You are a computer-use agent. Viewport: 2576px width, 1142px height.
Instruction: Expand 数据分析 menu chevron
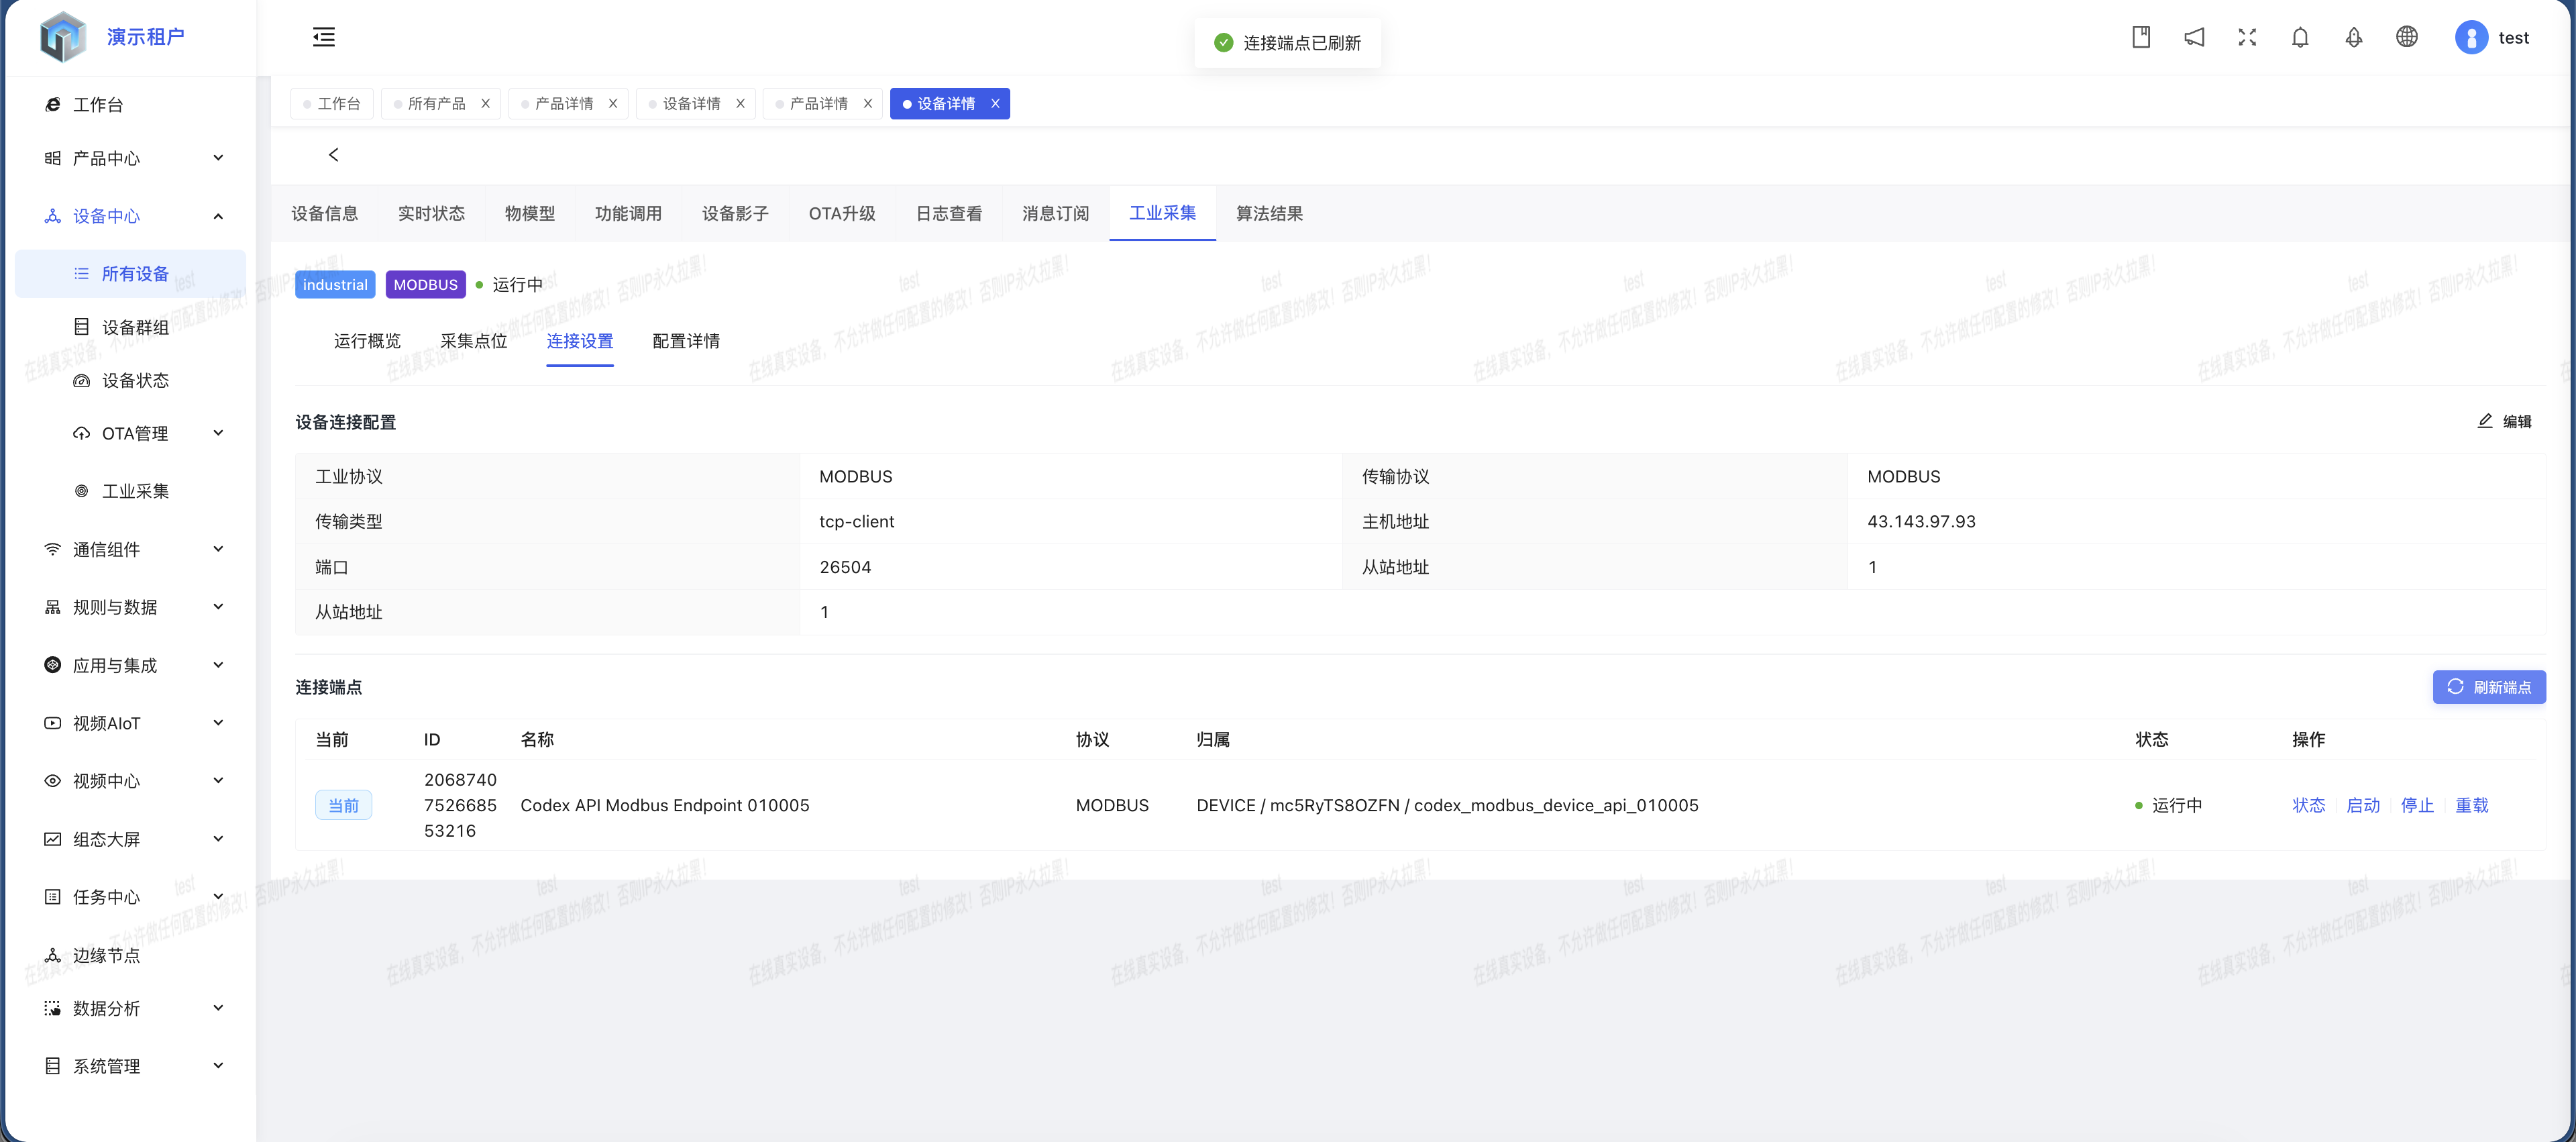click(x=218, y=1008)
